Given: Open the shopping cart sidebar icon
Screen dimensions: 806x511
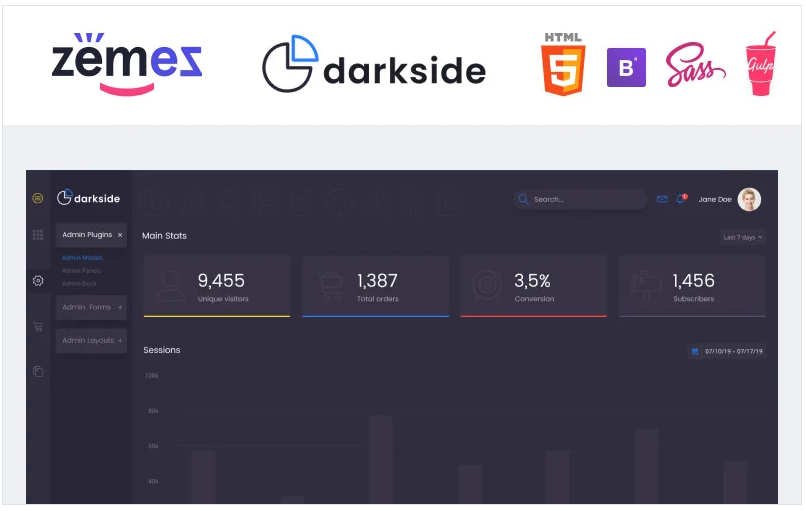Looking at the screenshot, I should click(x=38, y=326).
